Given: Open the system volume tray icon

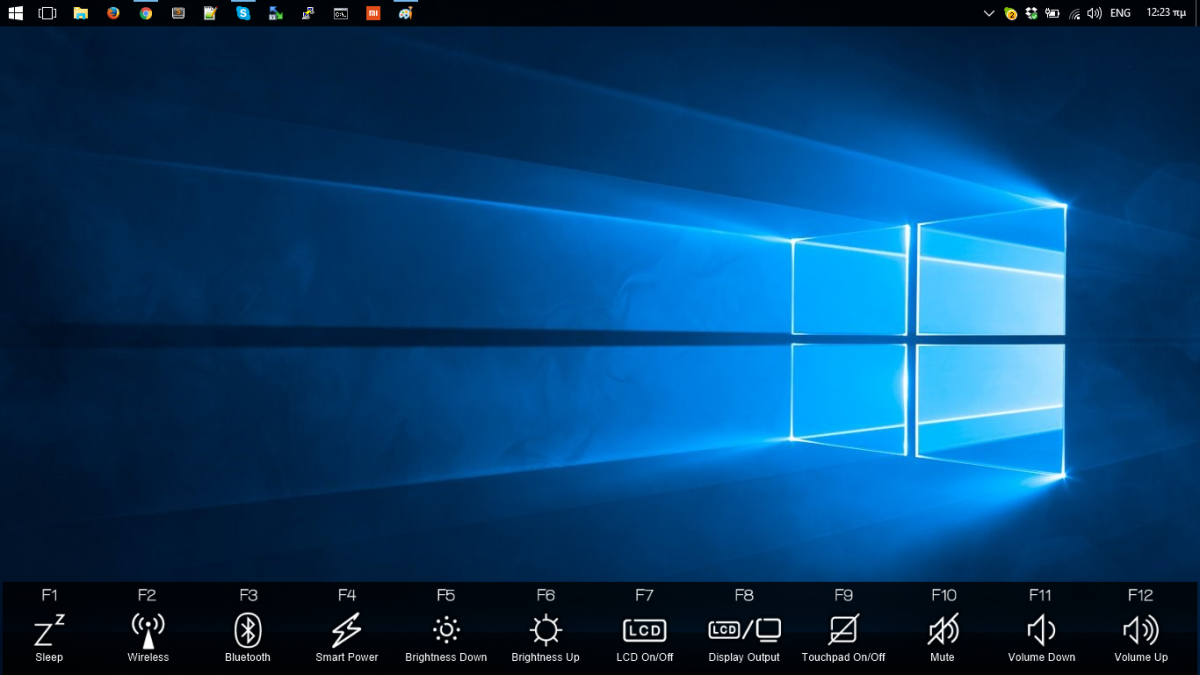Looking at the screenshot, I should [x=1094, y=13].
